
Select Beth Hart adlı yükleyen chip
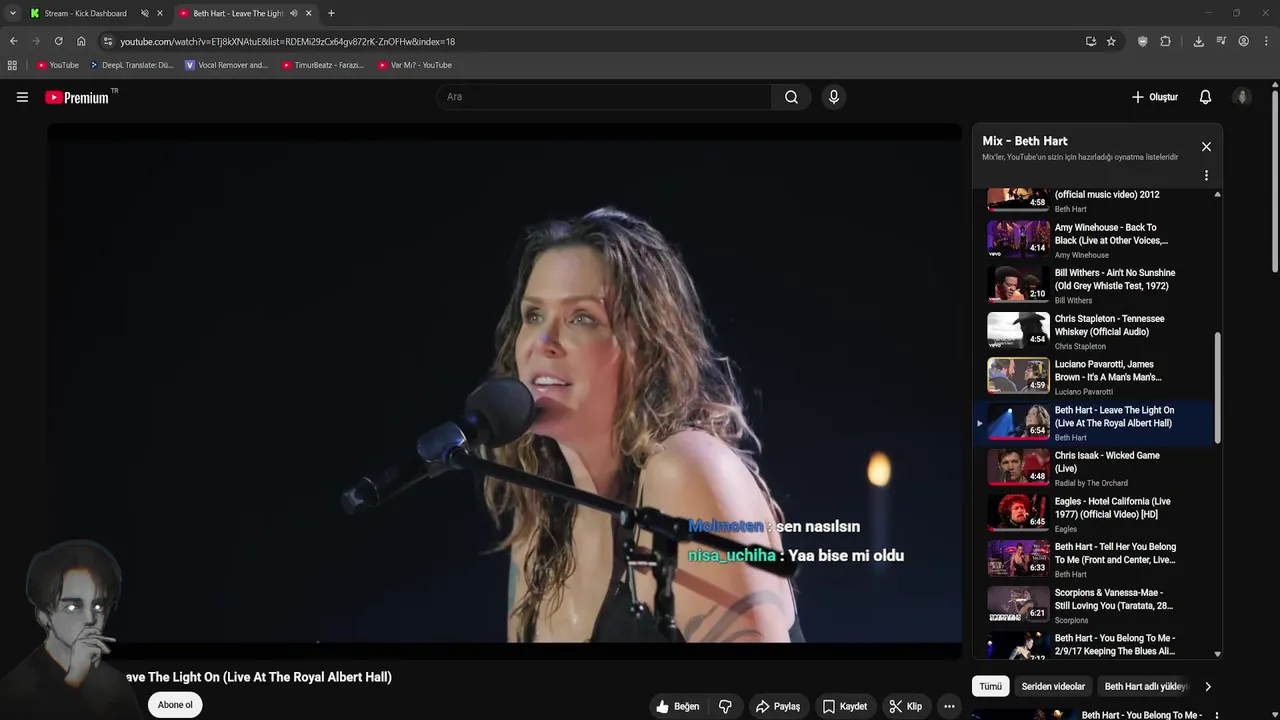(1146, 687)
